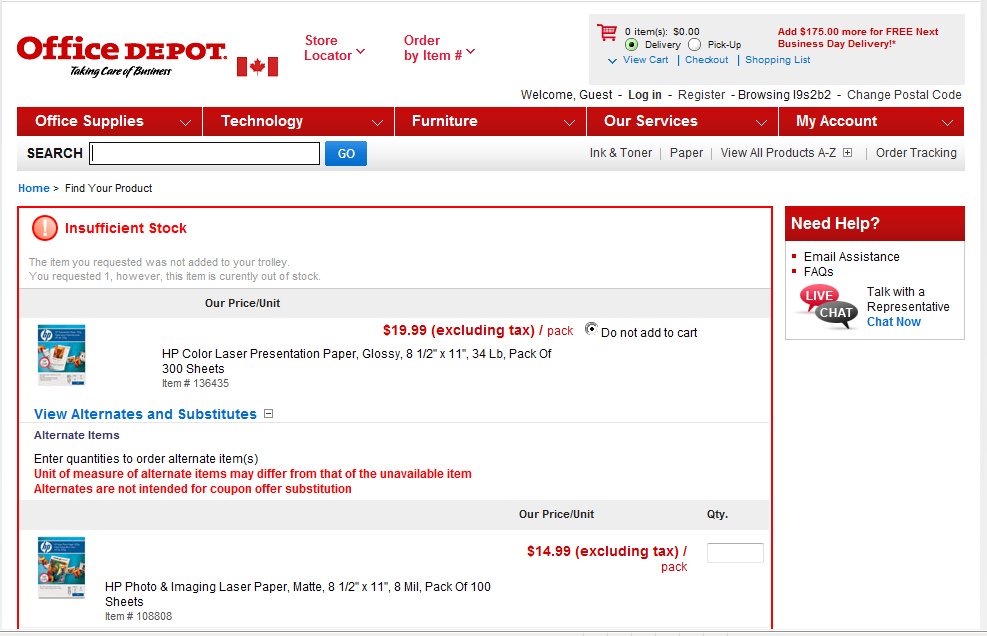Open the Checkout link
This screenshot has width=987, height=636.
(706, 60)
